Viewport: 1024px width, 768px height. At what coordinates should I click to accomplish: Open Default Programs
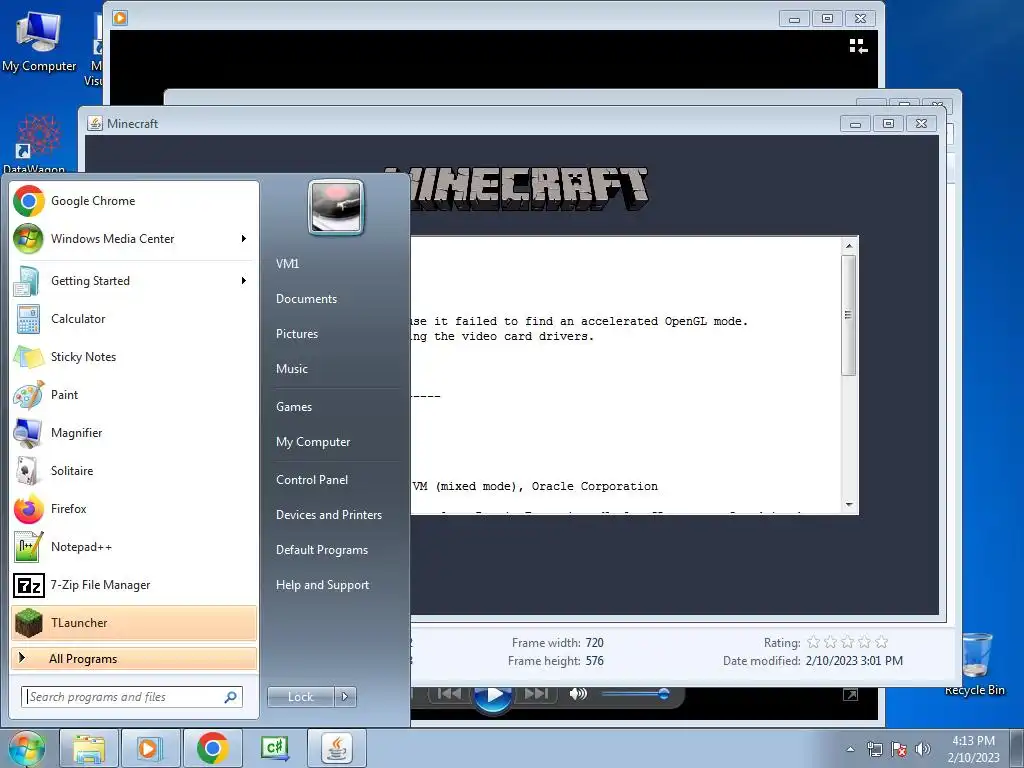(322, 550)
